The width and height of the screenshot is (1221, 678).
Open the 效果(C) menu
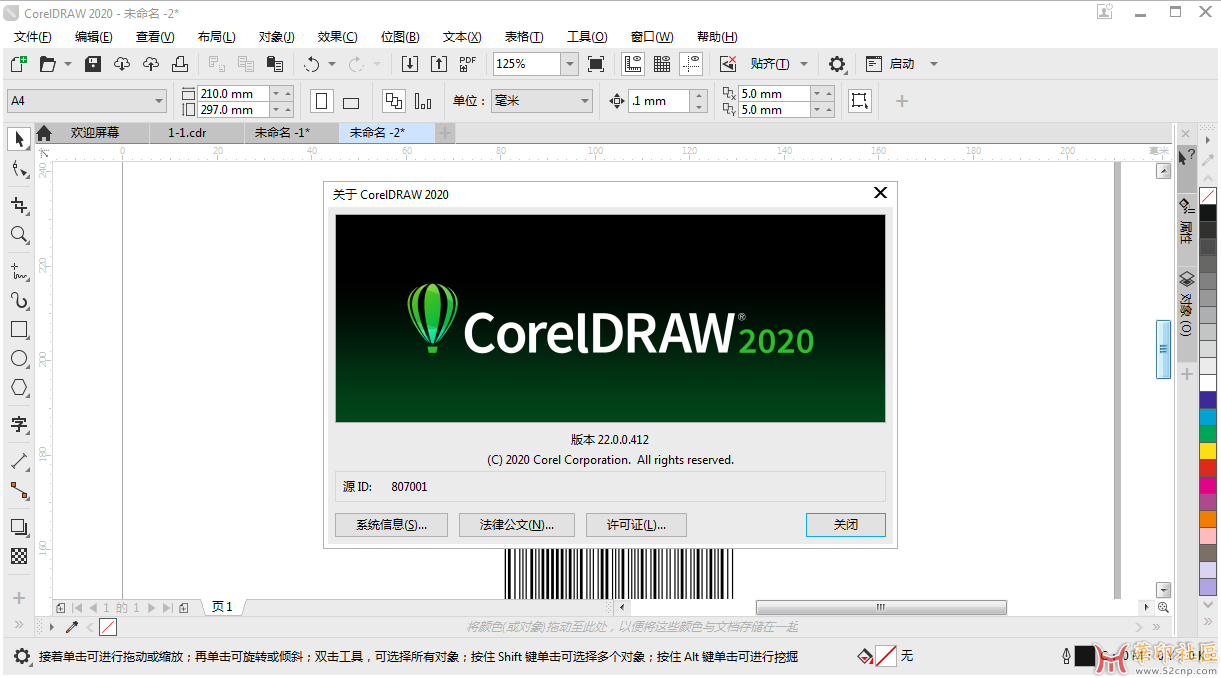tap(337, 37)
